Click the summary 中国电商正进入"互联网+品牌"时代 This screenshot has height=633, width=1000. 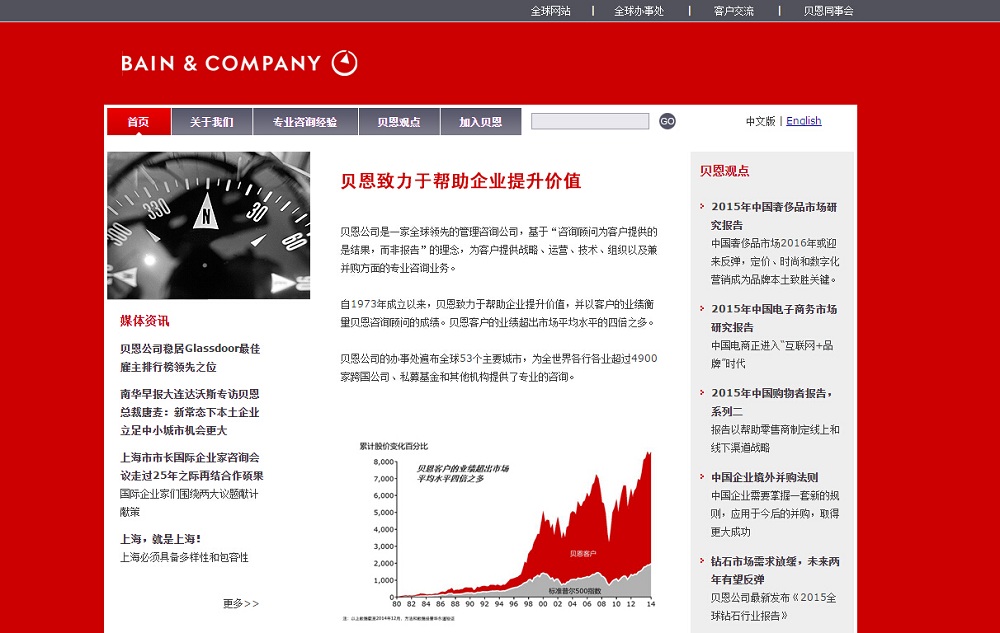pyautogui.click(x=772, y=354)
